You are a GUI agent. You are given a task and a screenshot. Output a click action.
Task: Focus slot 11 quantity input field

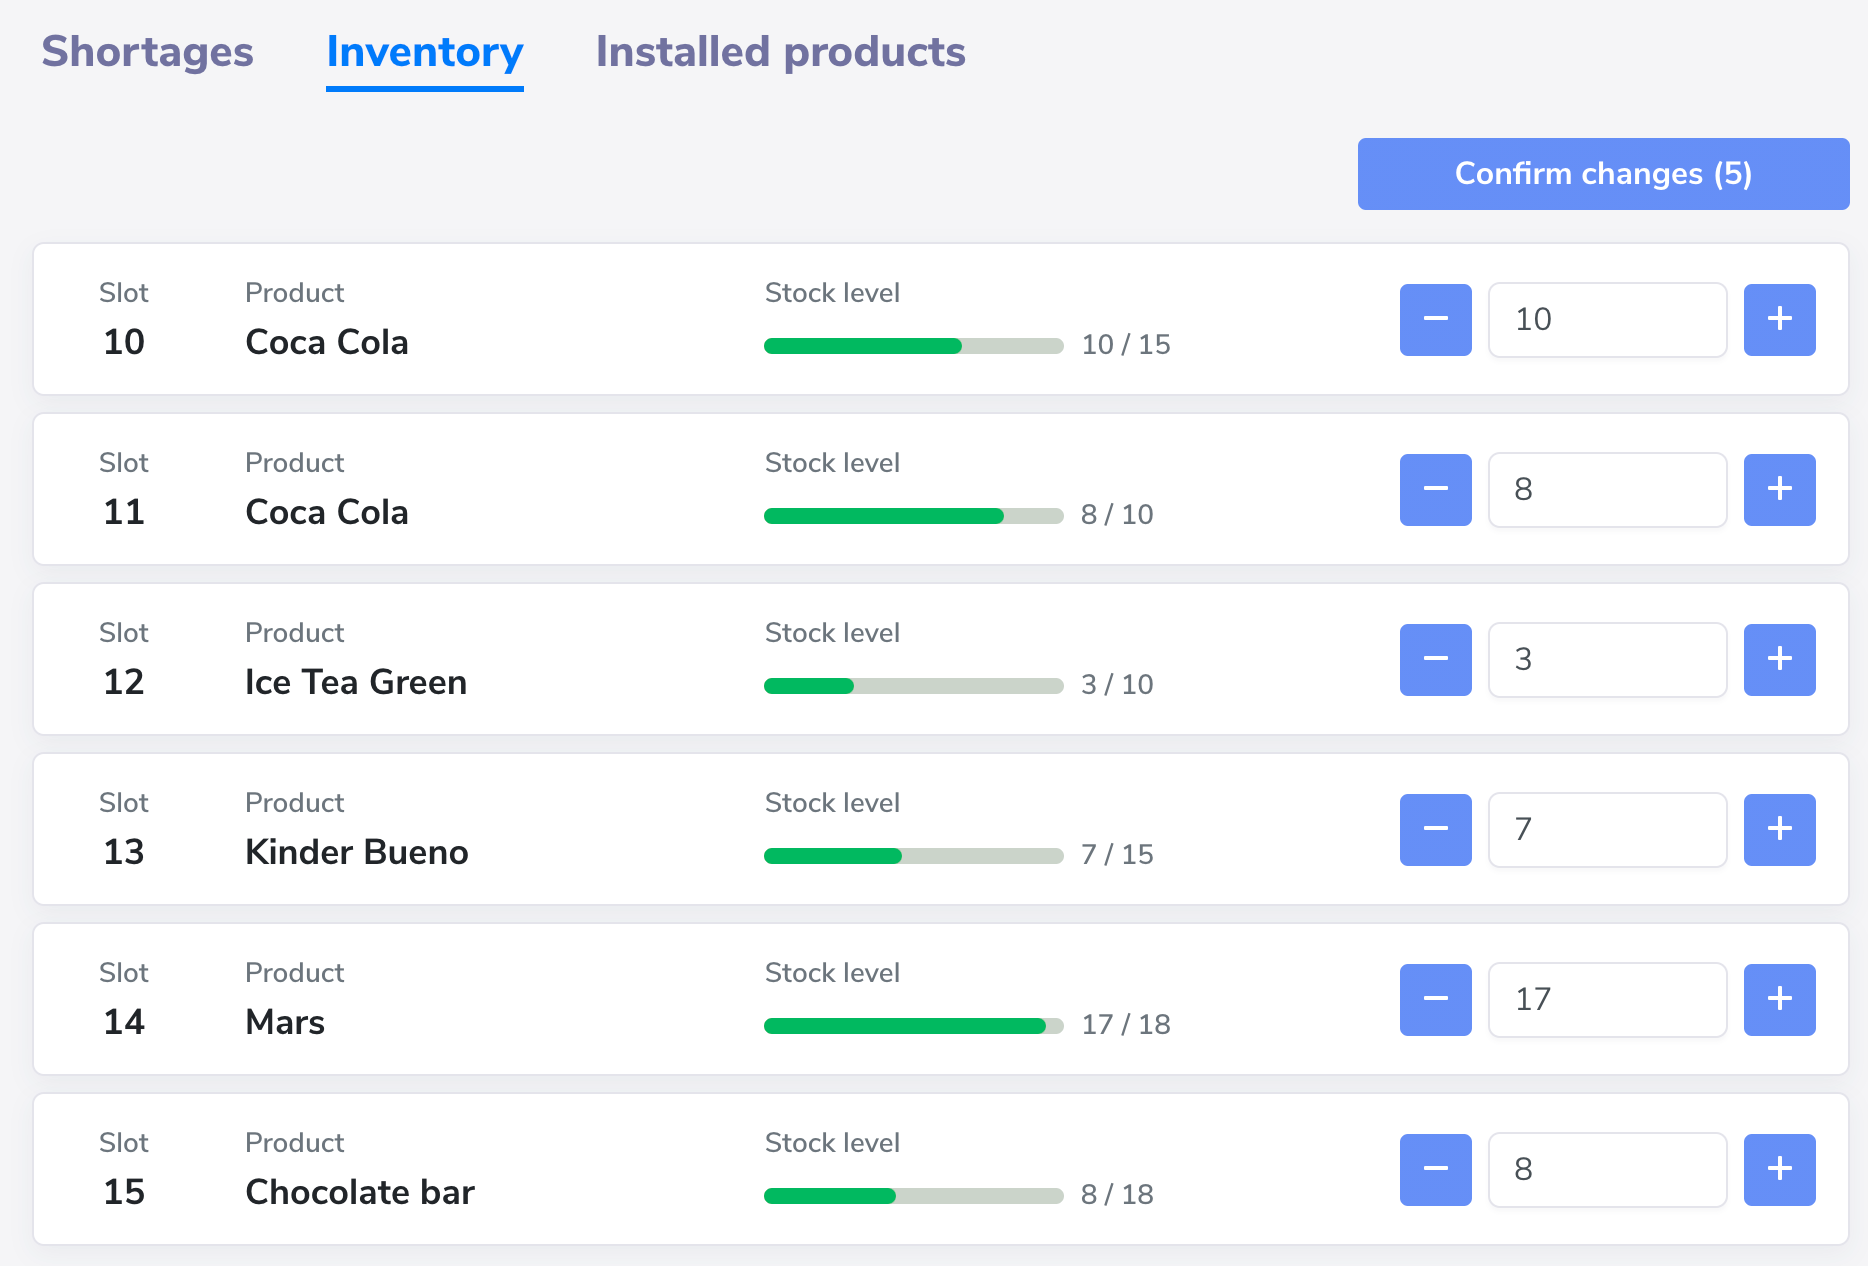1607,490
